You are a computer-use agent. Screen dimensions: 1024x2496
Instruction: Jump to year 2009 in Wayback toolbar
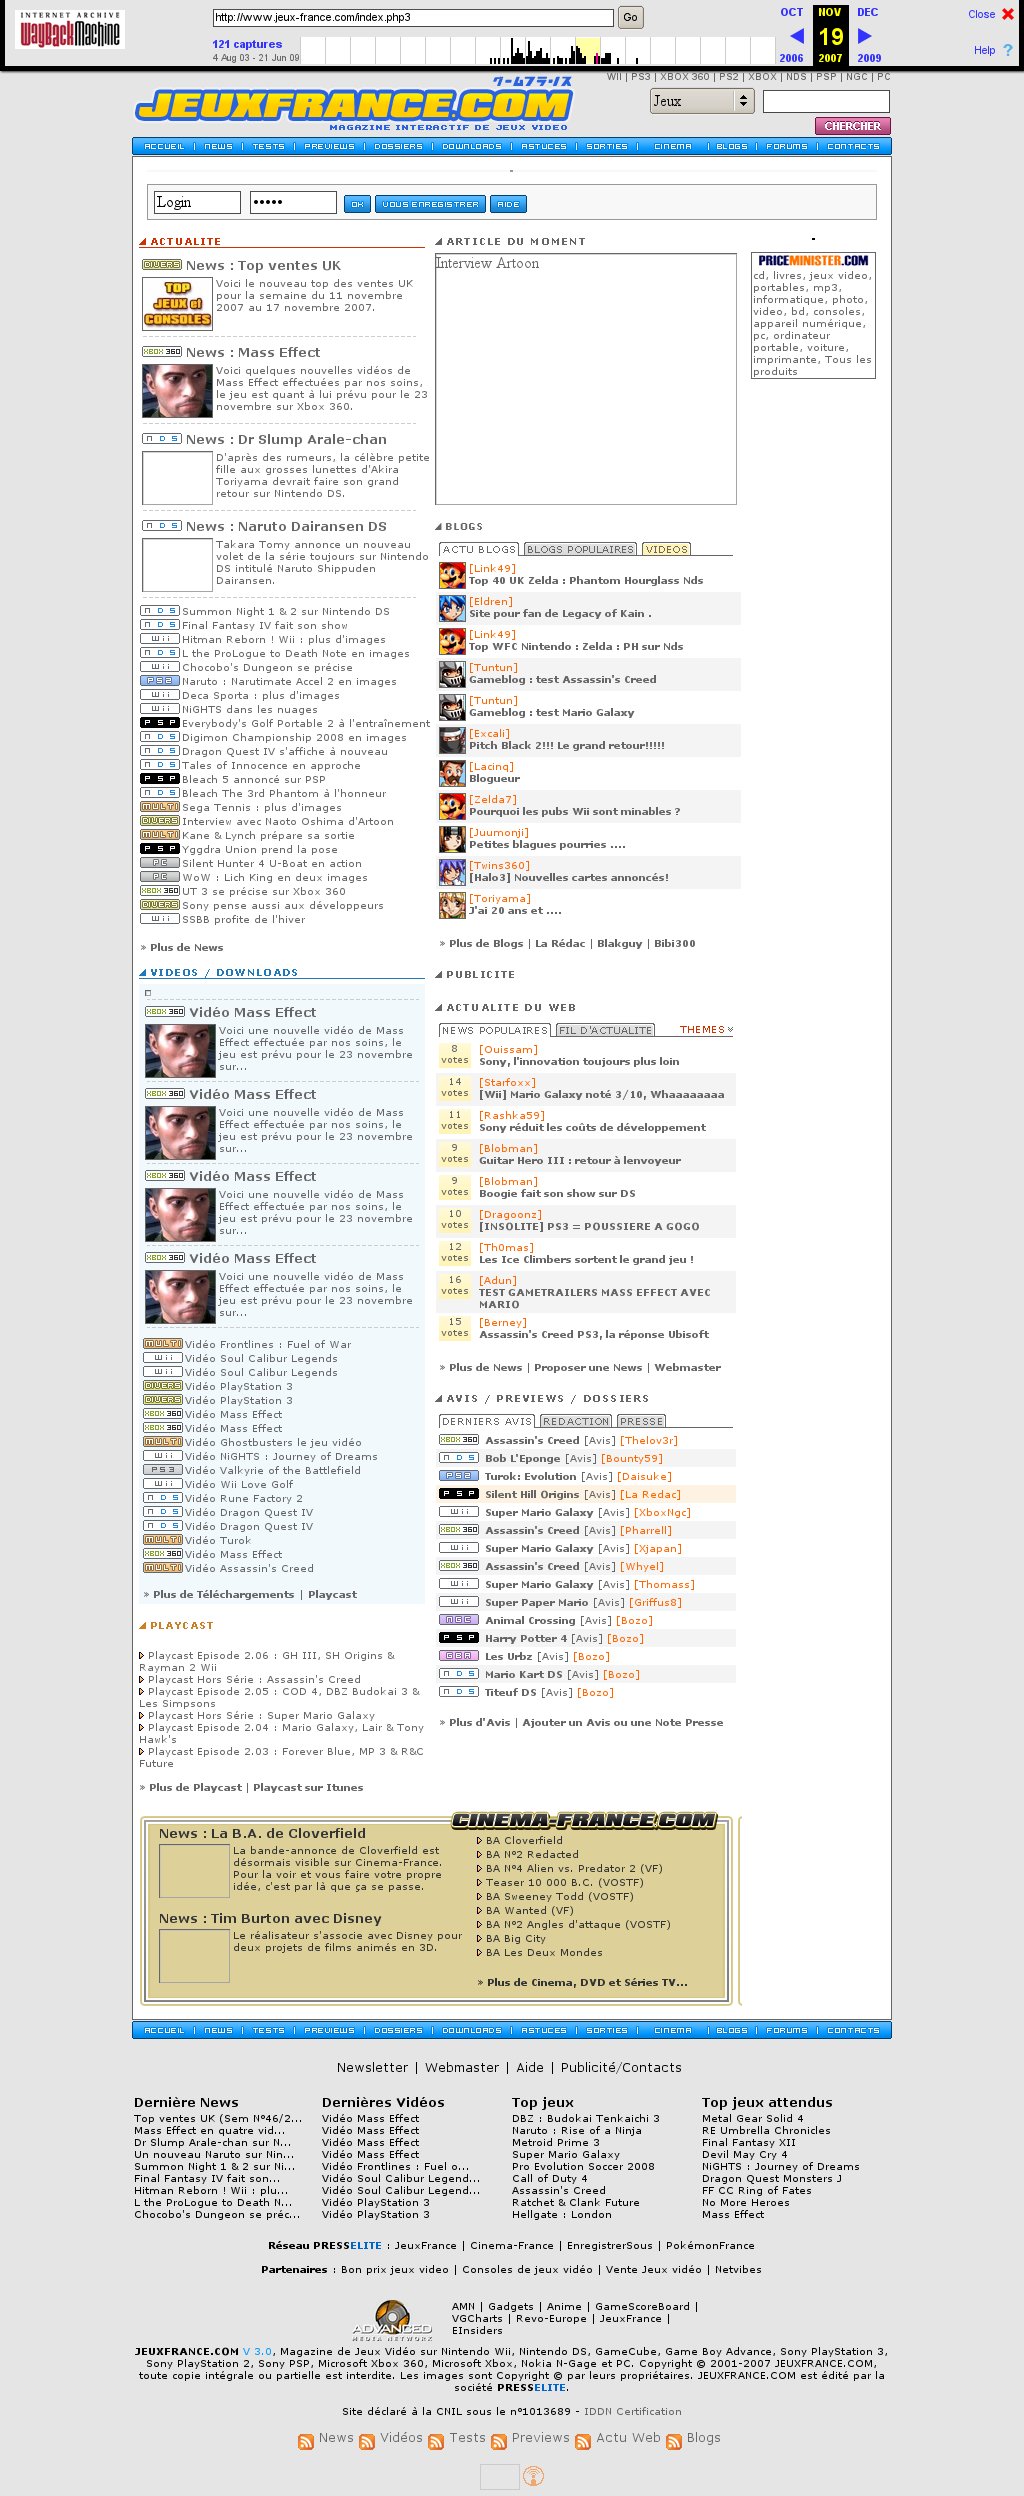click(869, 58)
